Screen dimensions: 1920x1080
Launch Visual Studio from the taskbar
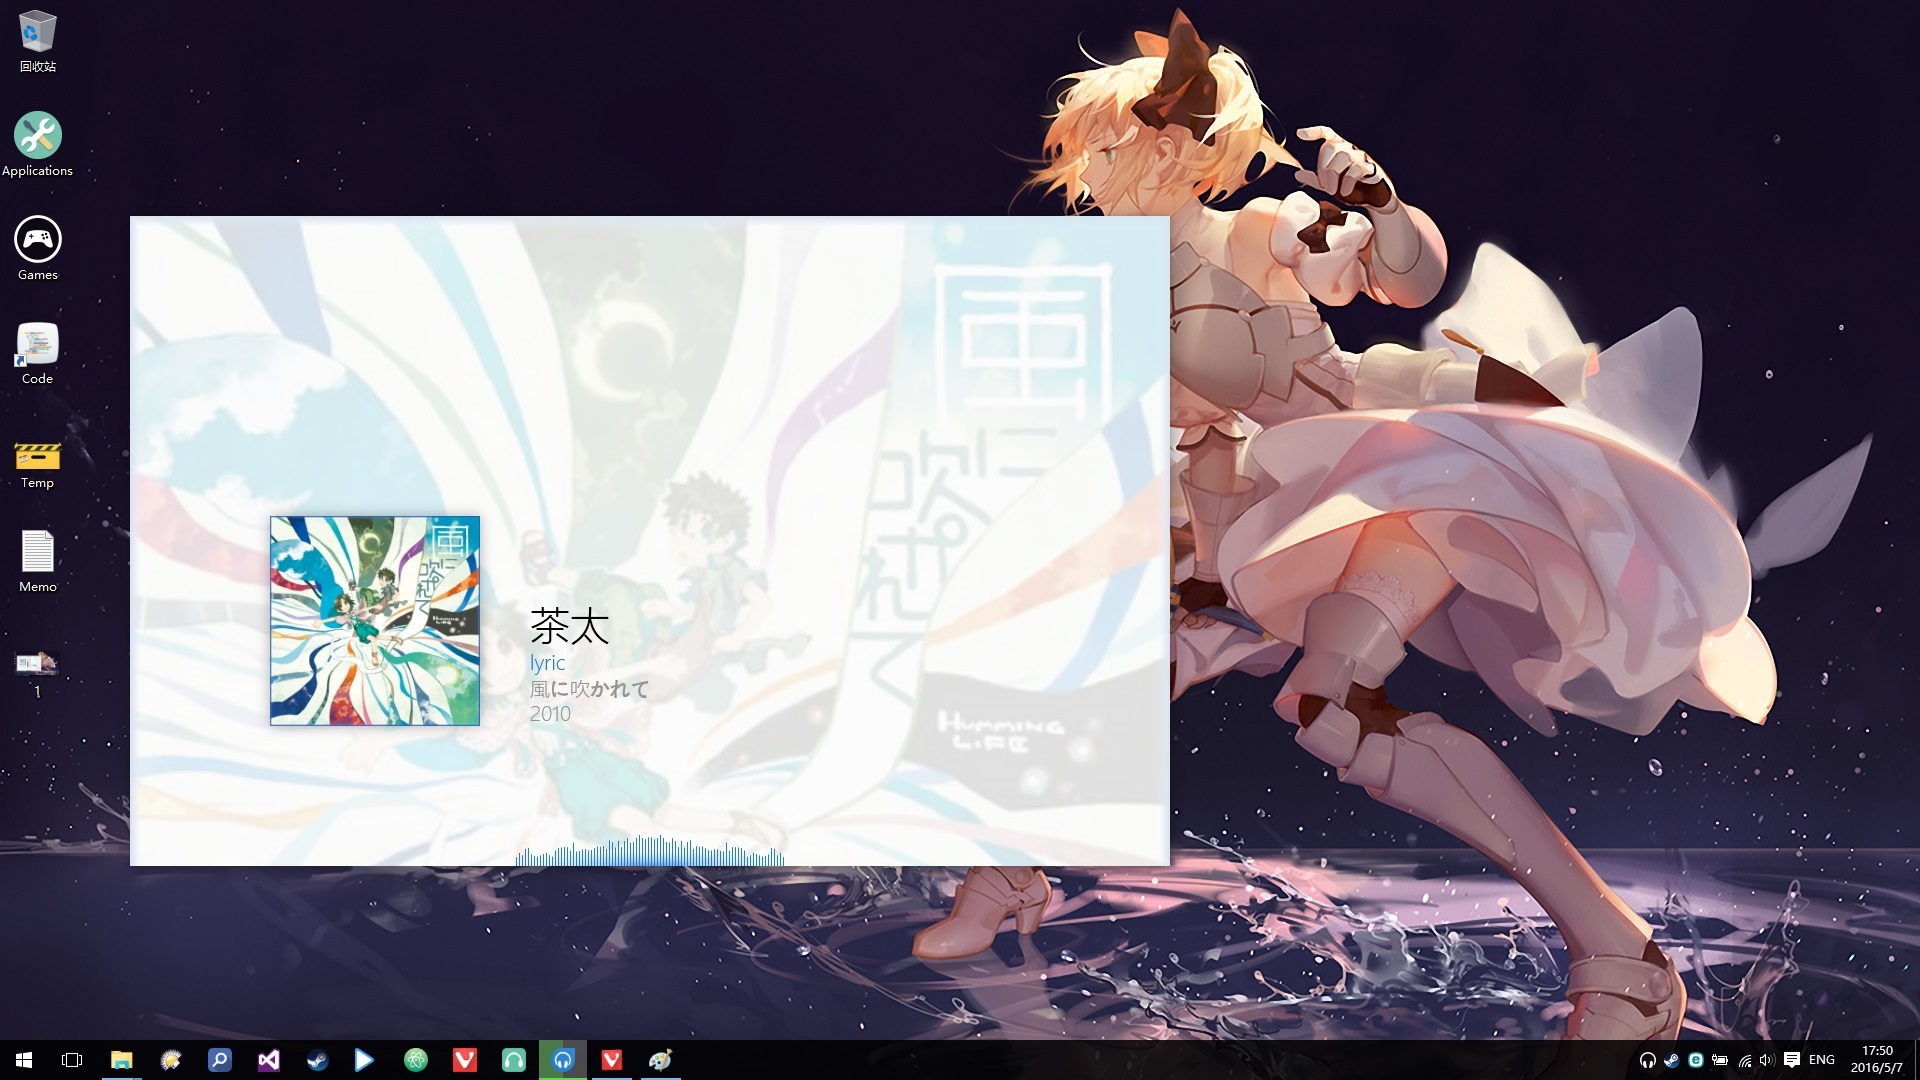(268, 1060)
